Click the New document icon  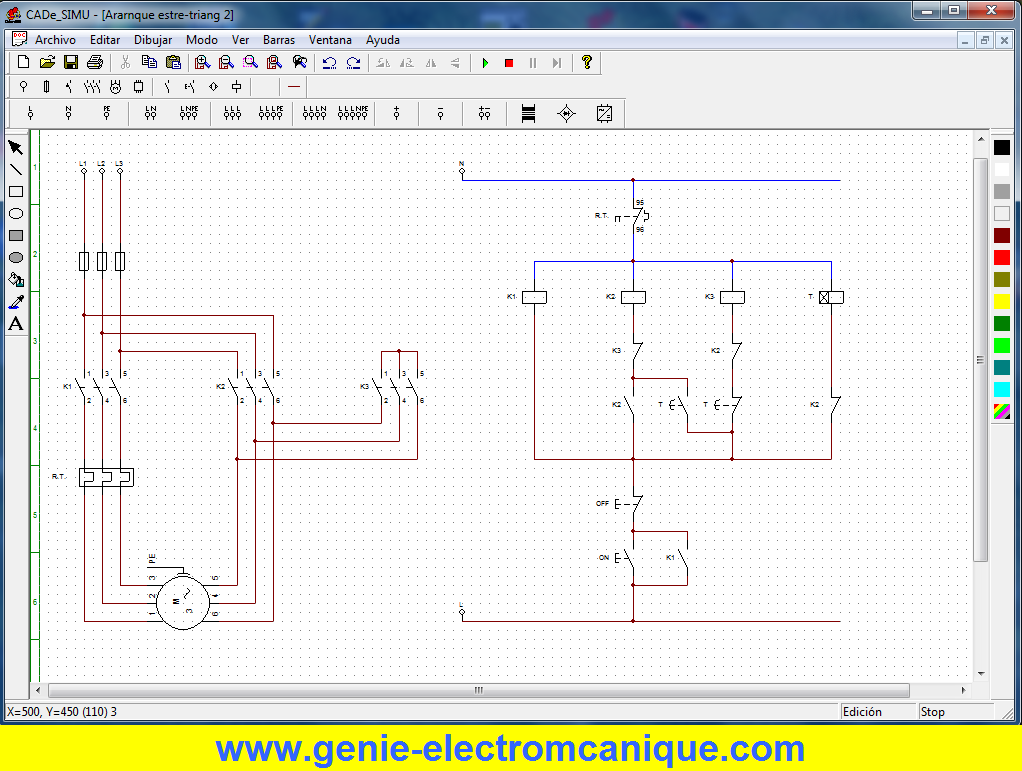(x=24, y=63)
